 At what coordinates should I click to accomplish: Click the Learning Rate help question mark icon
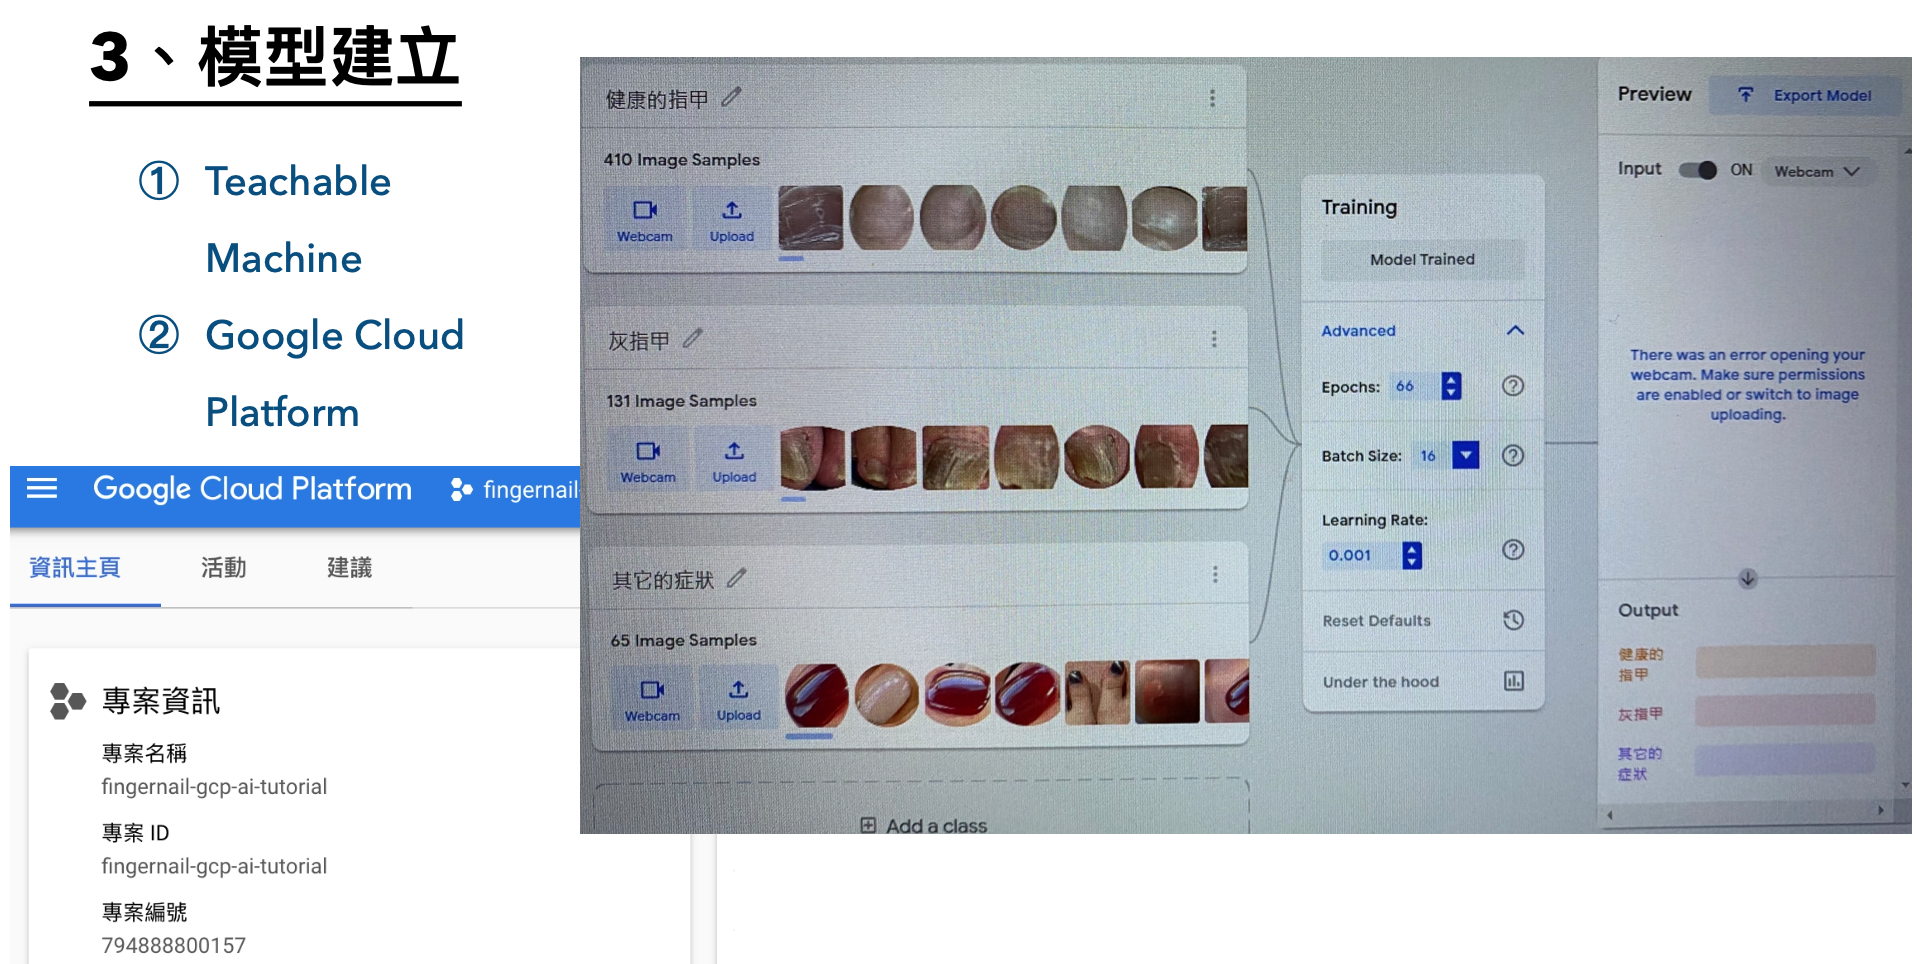point(1513,549)
